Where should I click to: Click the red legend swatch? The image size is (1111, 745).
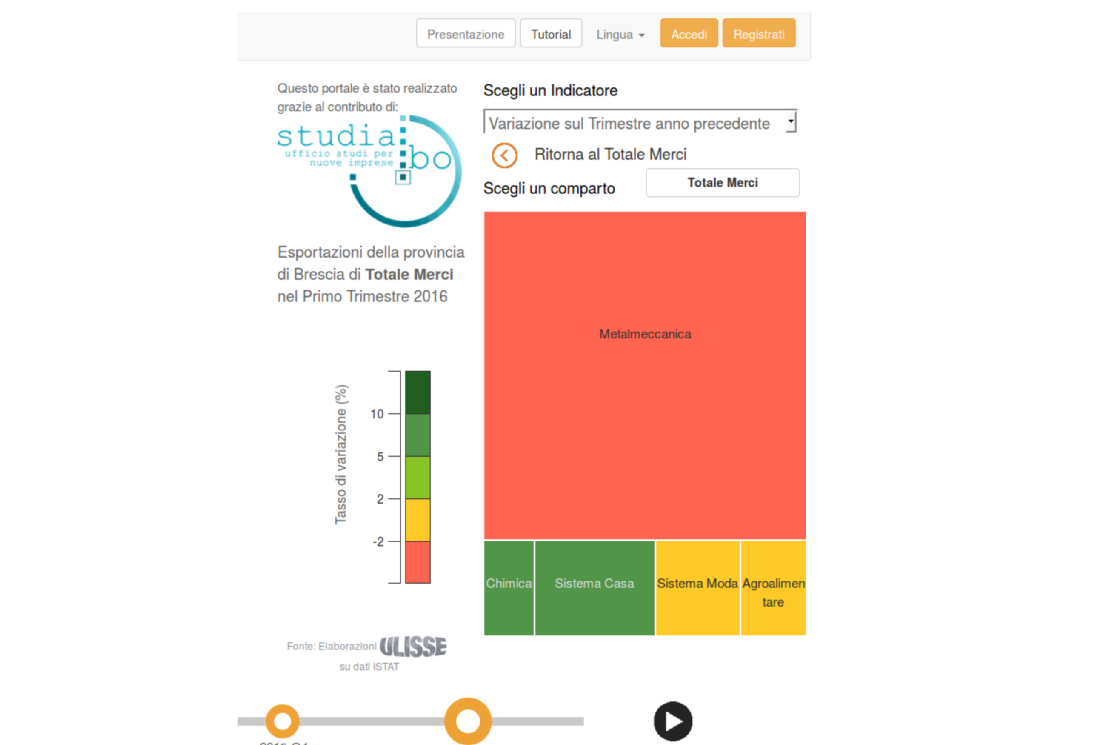click(x=418, y=562)
